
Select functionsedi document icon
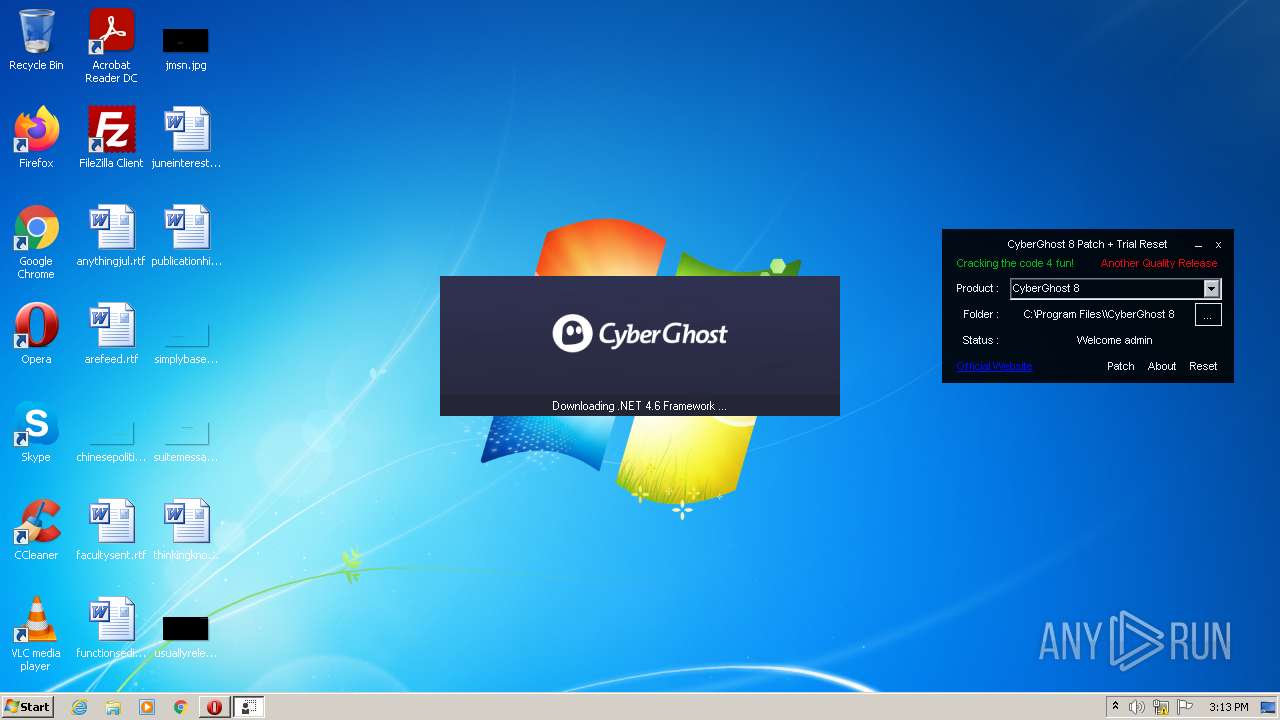[x=111, y=627]
